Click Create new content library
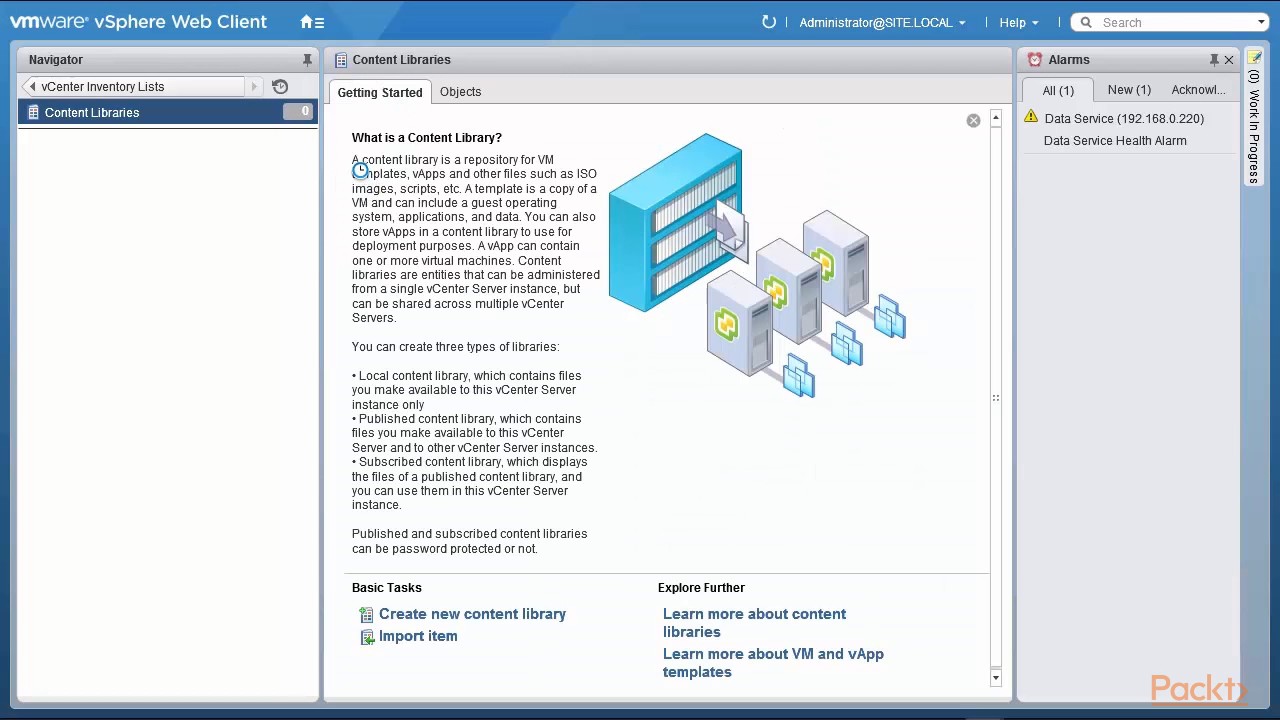This screenshot has height=720, width=1280. coord(472,614)
